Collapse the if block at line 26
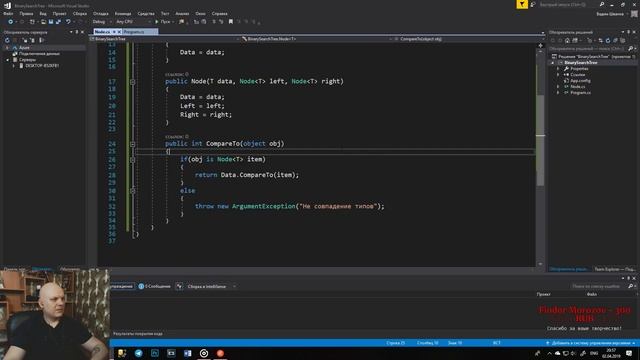640x360 pixels. (133, 160)
